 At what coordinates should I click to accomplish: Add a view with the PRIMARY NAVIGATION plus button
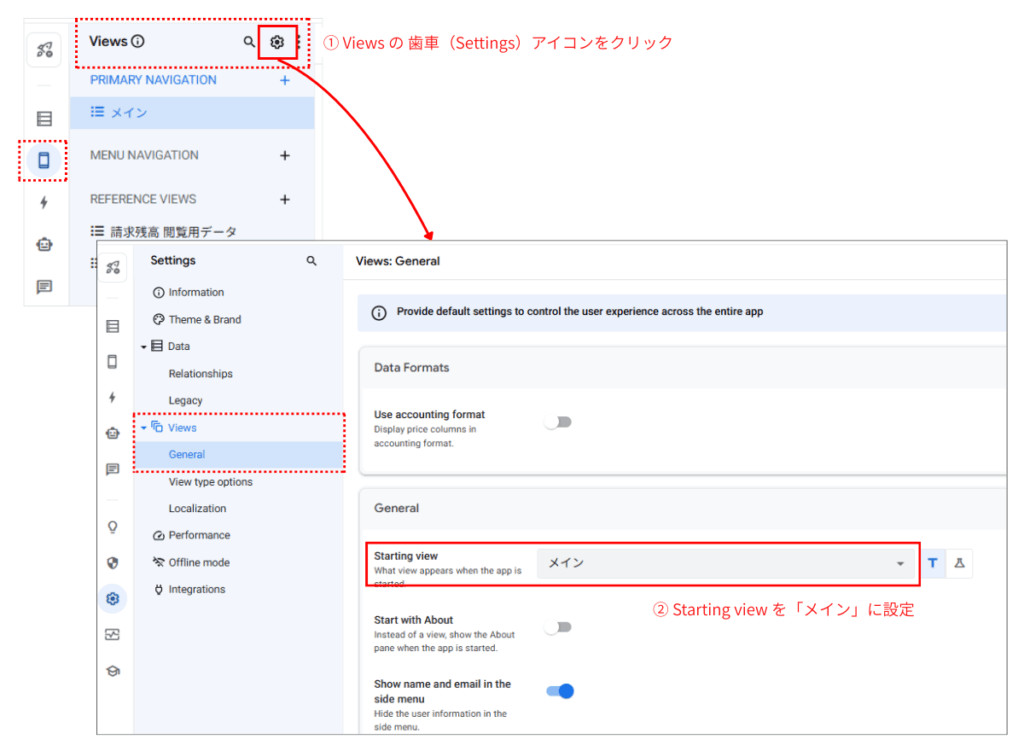click(285, 80)
